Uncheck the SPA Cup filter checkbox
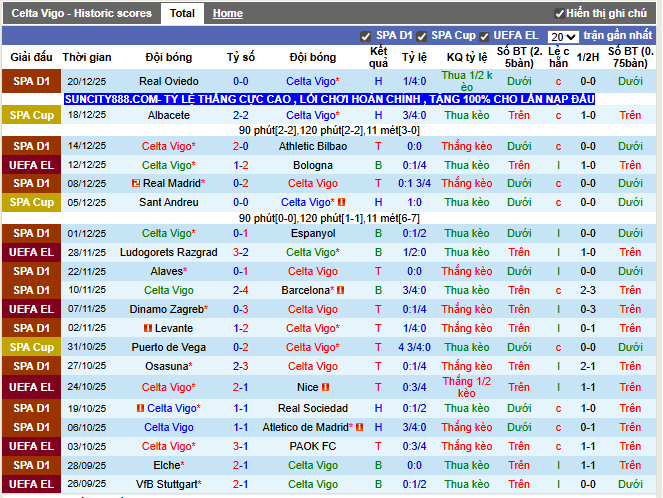This screenshot has width=663, height=498. [421, 37]
